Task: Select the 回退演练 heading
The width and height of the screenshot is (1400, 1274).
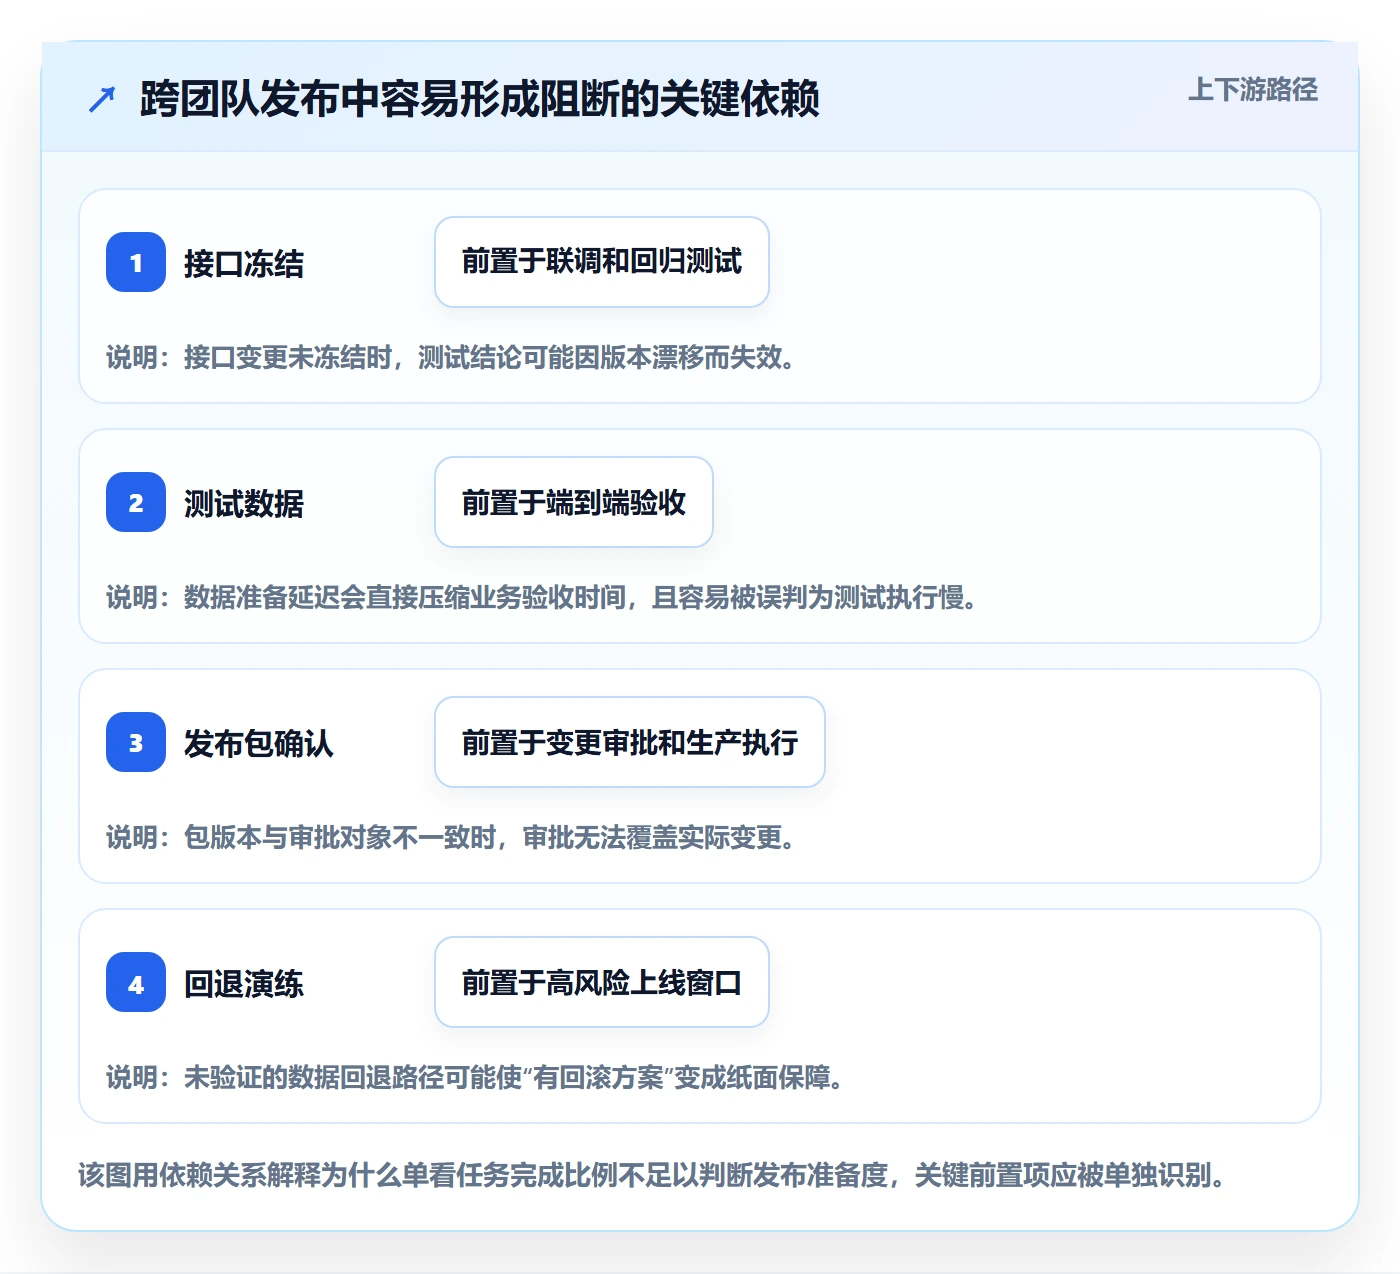Action: pos(244,984)
